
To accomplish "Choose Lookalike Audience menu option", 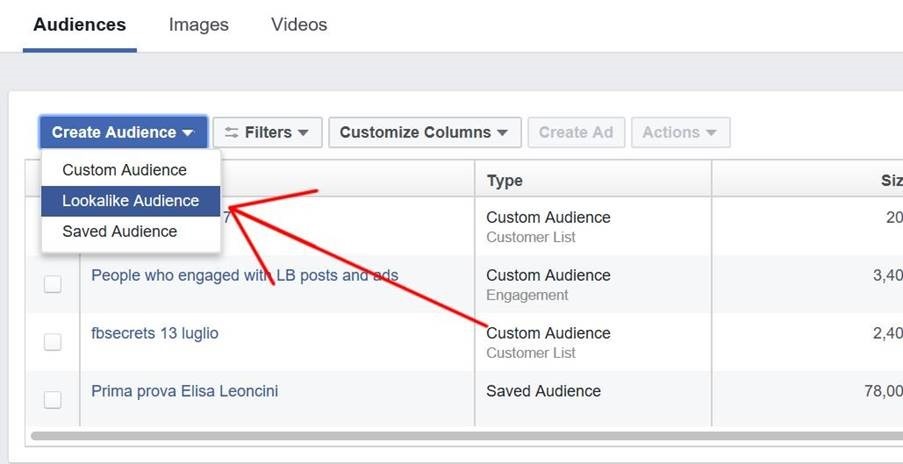I will pyautogui.click(x=130, y=201).
